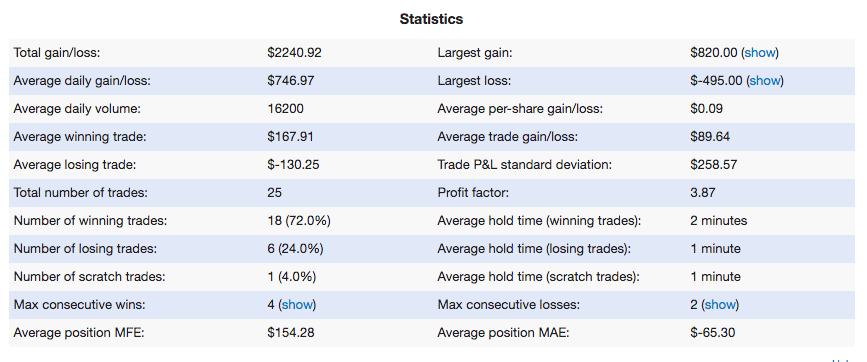
Task: Select the Average daily volume value 16200
Action: tap(285, 109)
